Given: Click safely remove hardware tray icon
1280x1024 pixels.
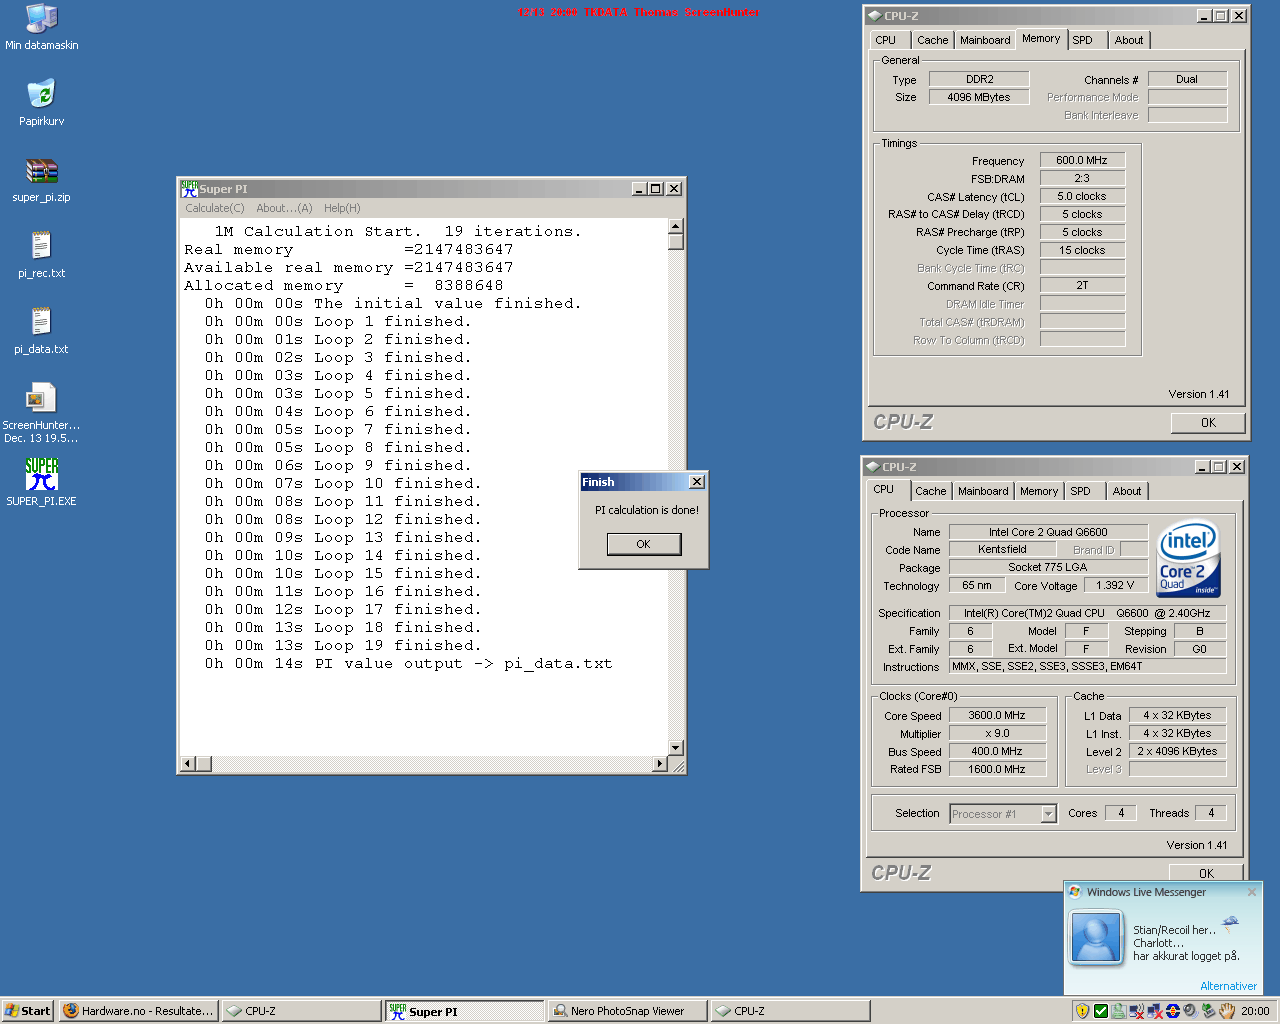Looking at the screenshot, I should tap(1208, 1011).
